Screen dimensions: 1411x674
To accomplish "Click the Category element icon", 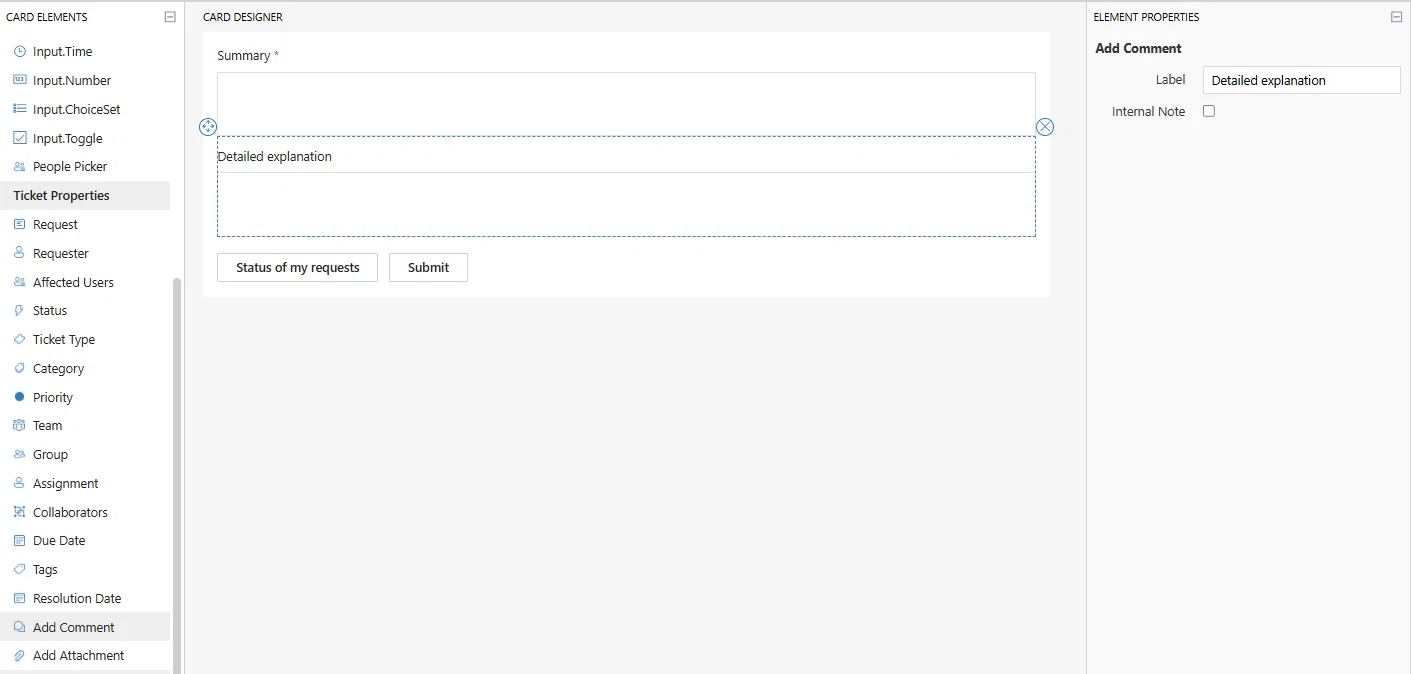I will [19, 368].
